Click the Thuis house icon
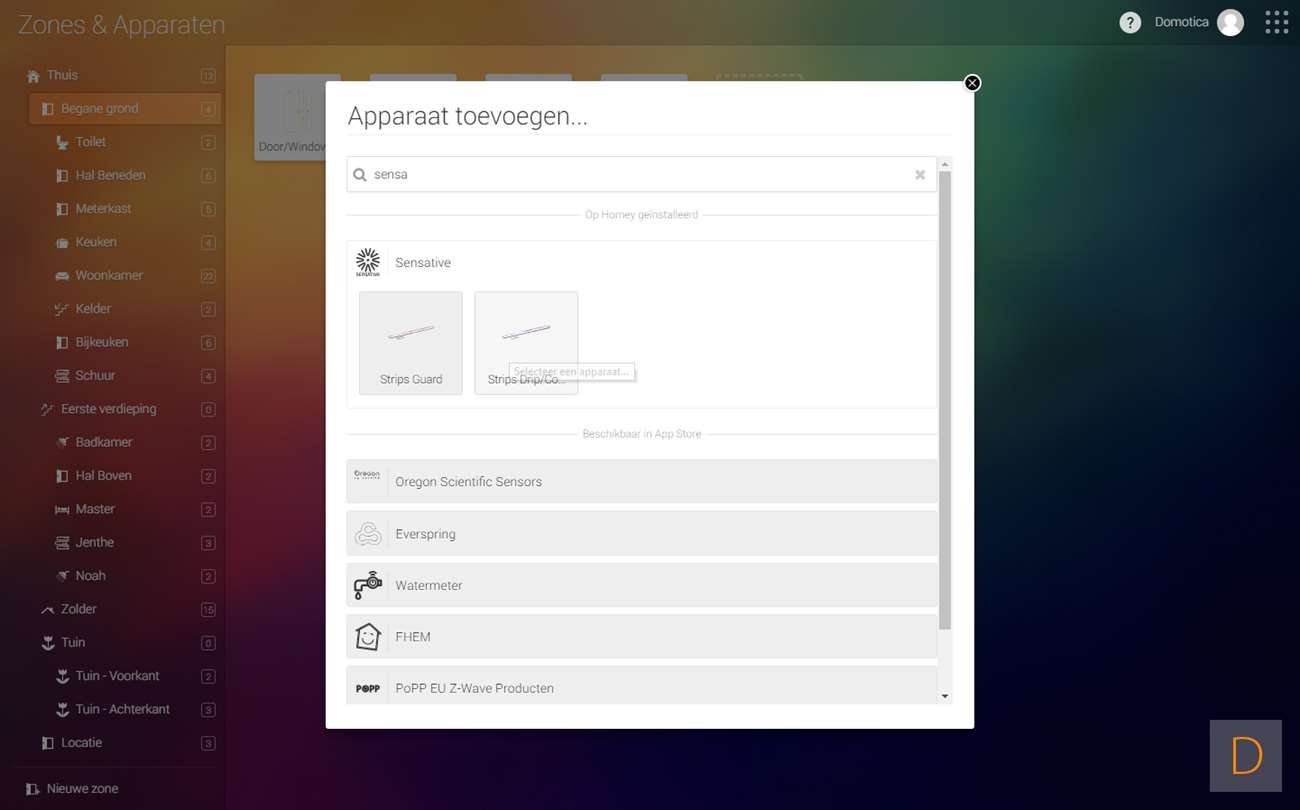The image size is (1300, 810). [33, 76]
